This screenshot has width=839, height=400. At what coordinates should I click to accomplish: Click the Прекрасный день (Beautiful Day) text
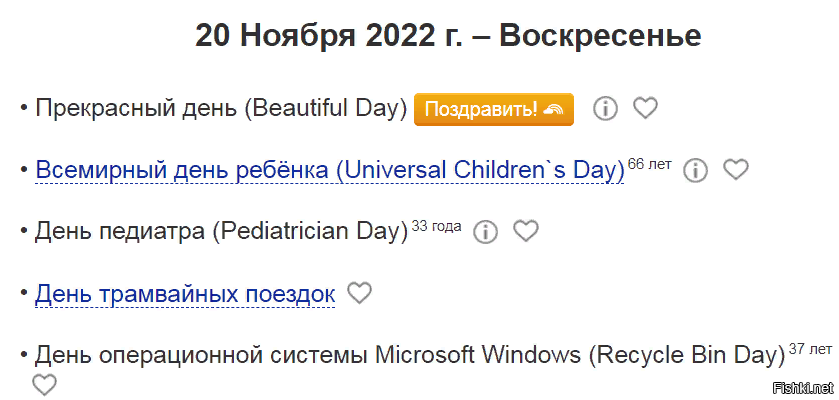point(220,108)
